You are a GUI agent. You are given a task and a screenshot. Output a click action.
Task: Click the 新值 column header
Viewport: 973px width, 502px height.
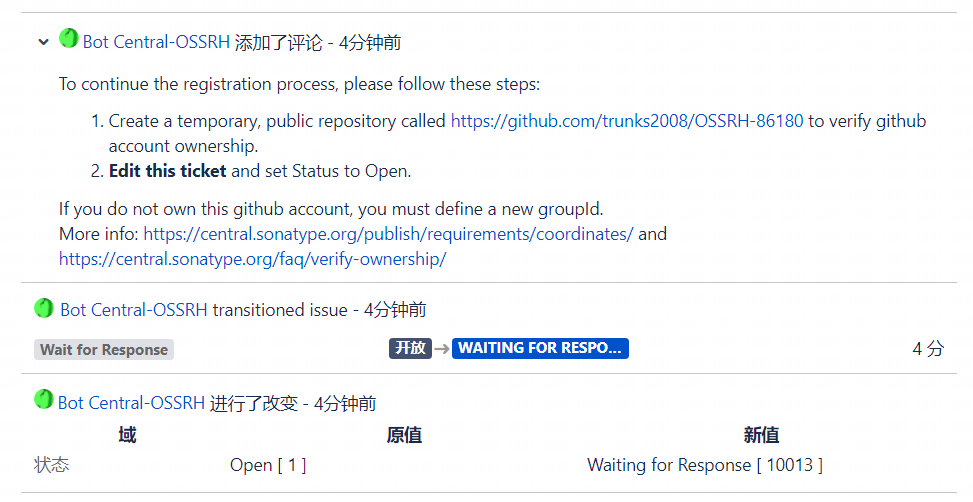click(761, 435)
